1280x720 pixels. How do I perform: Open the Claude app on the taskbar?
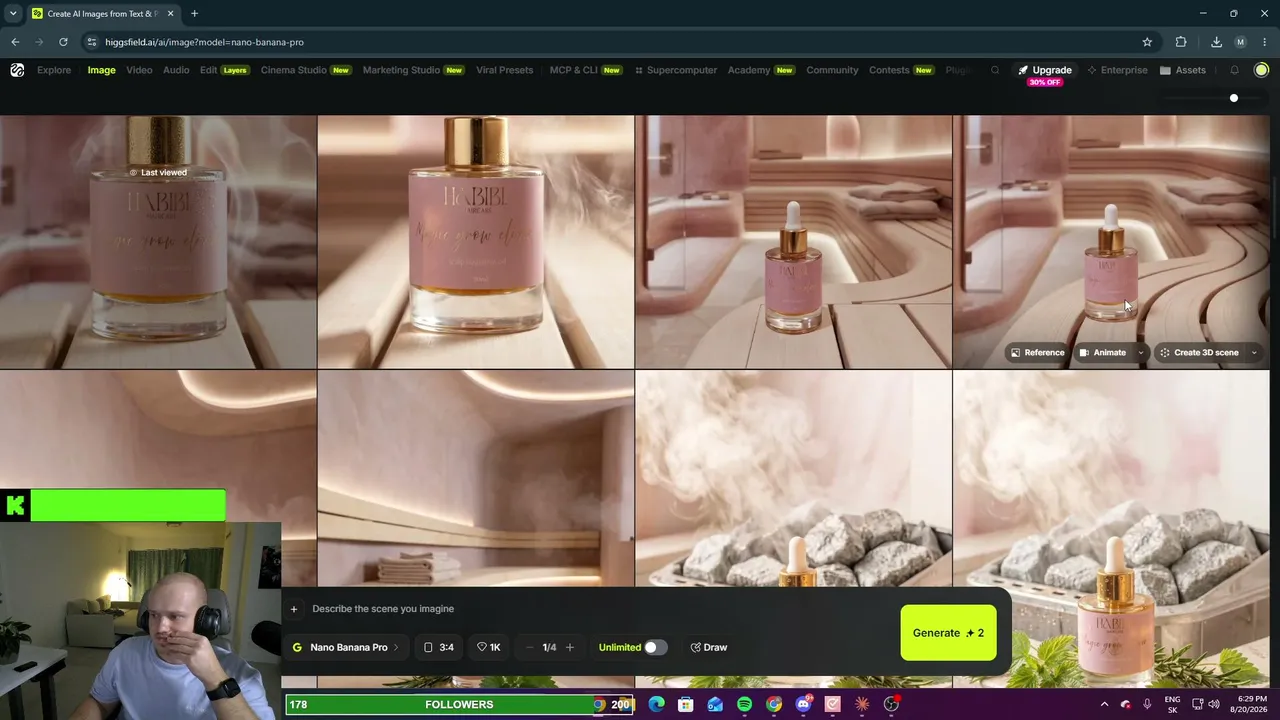click(x=862, y=704)
